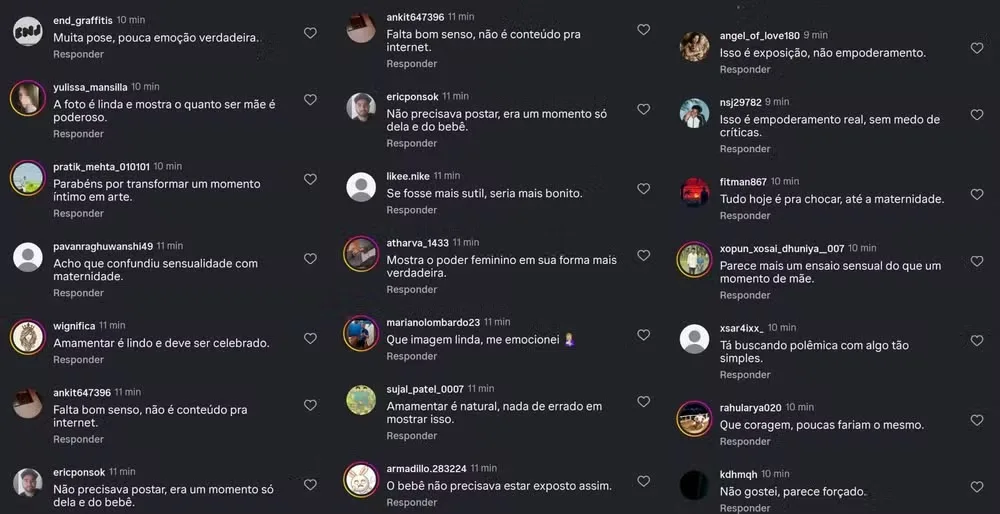The width and height of the screenshot is (1000, 514).
Task: Reply to xsar4ixx_ comment
Action: (x=745, y=375)
